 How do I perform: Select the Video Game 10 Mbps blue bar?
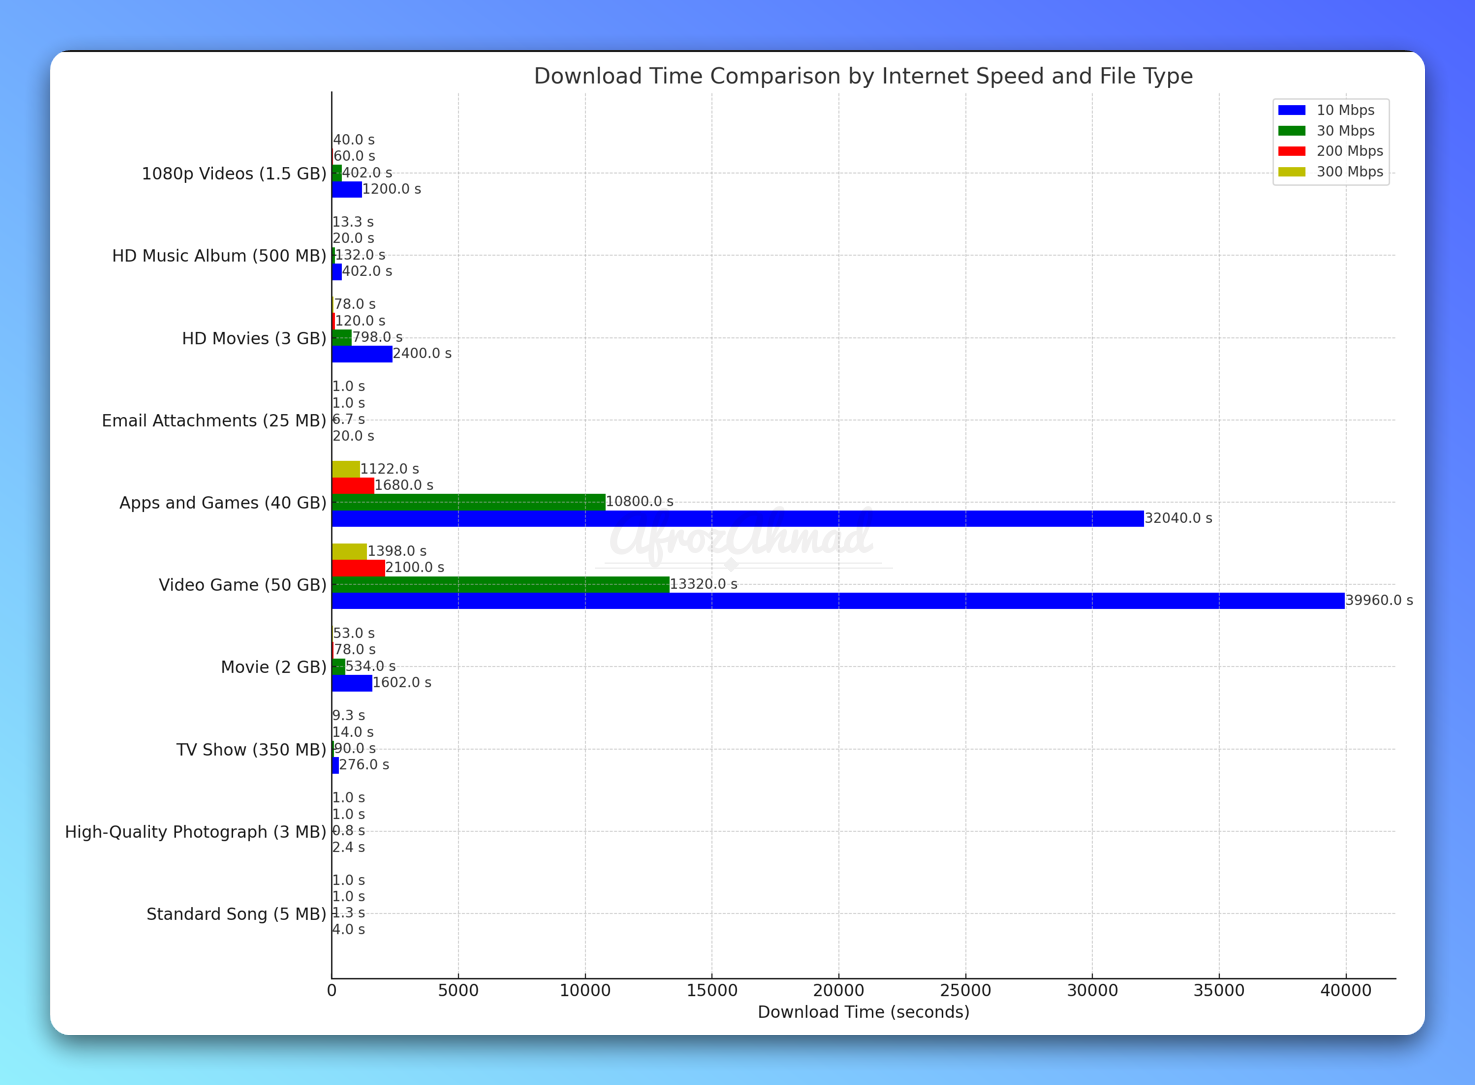point(838,601)
